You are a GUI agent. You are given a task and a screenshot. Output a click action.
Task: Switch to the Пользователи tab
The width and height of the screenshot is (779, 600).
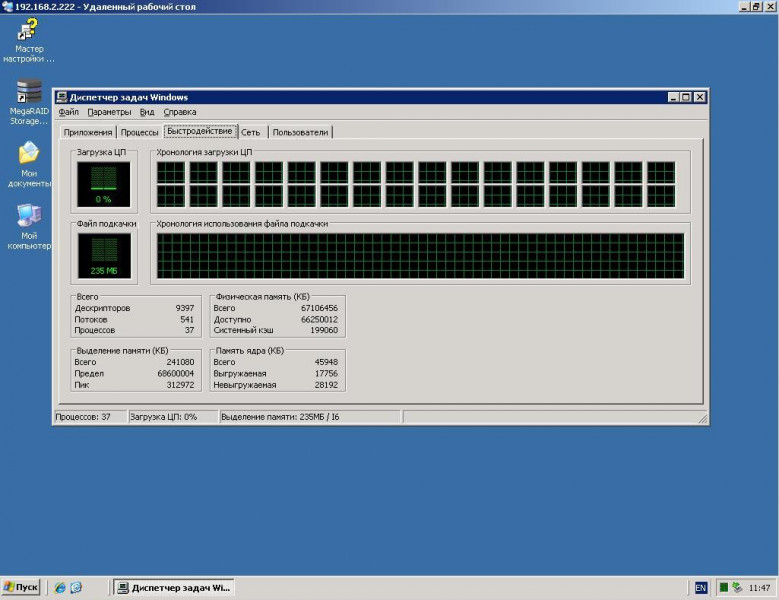[x=301, y=132]
